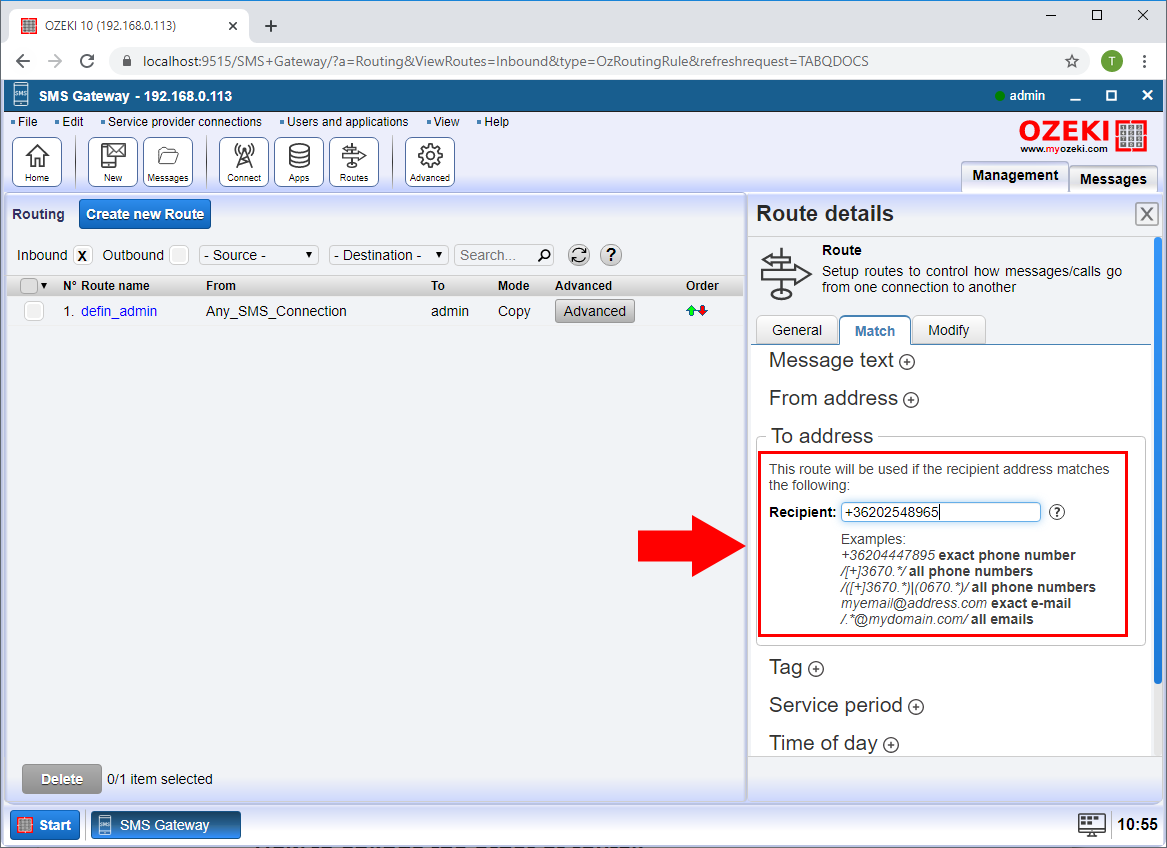Open a new browser tab
This screenshot has height=848, width=1167.
(x=271, y=26)
